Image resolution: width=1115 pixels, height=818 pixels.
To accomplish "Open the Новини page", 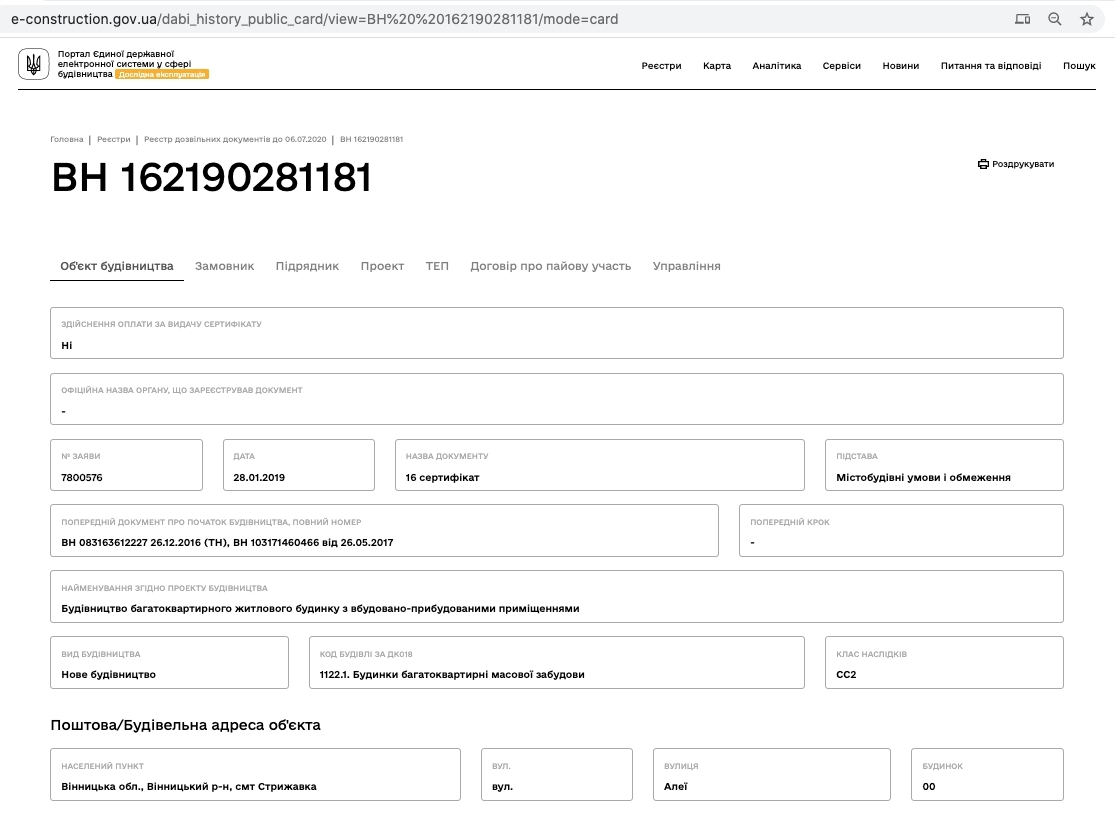I will [901, 65].
